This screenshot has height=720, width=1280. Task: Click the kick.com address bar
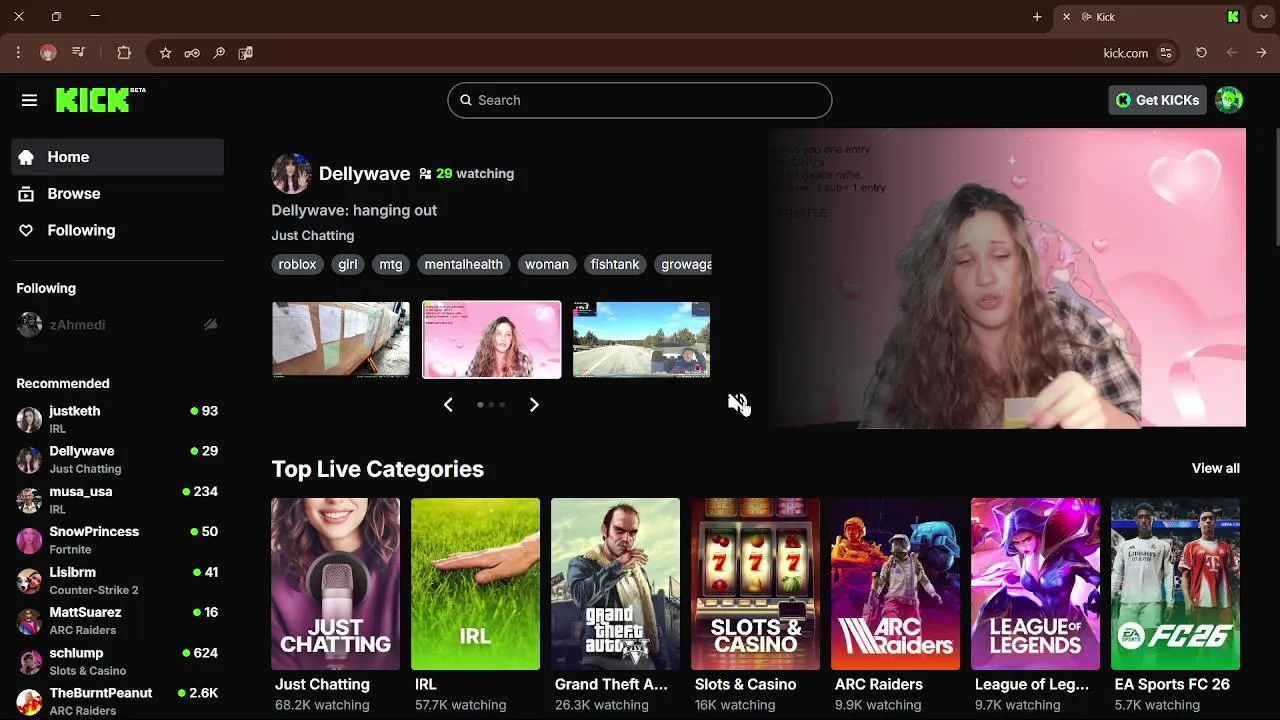1125,53
